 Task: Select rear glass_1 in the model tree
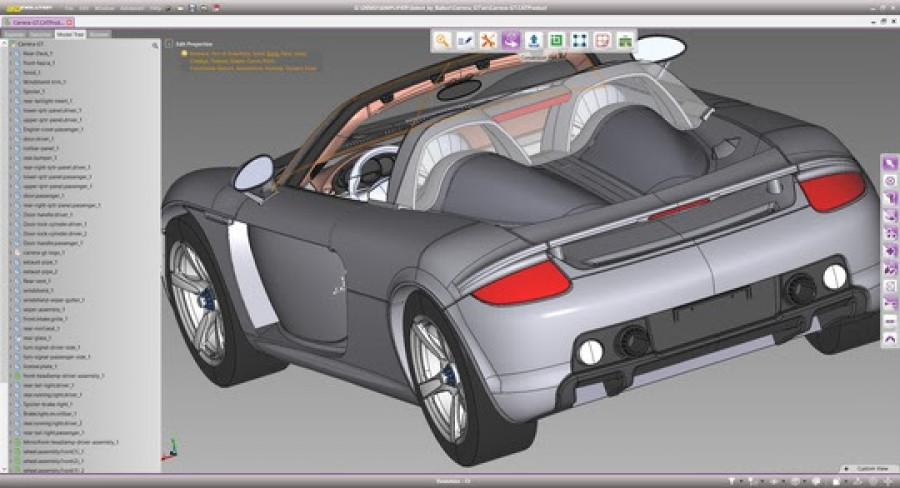tap(38, 338)
